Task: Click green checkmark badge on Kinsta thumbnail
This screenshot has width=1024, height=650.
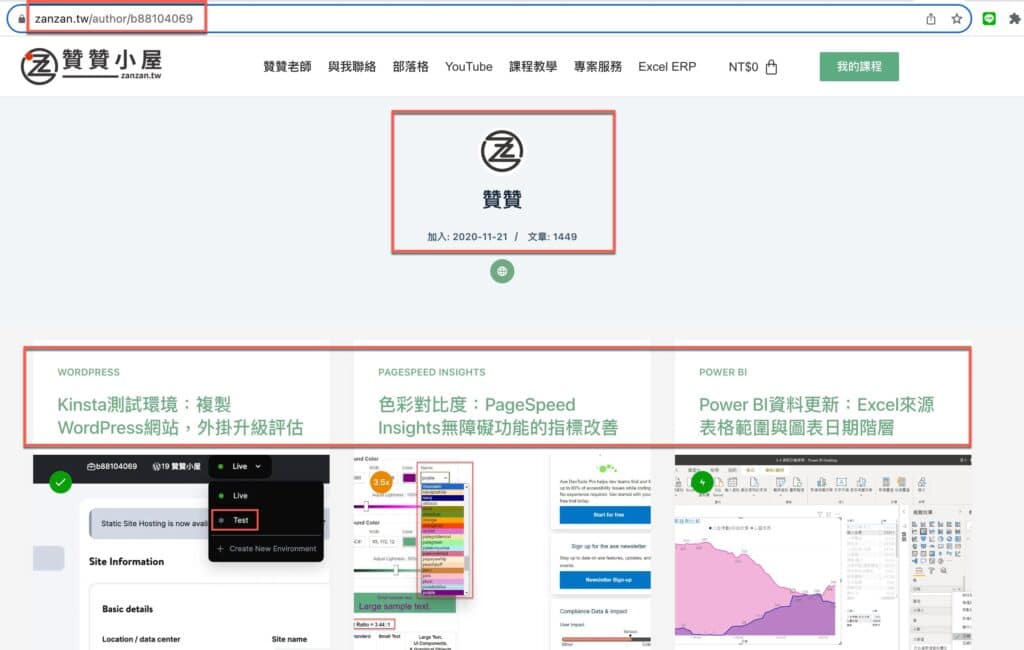Action: (61, 482)
